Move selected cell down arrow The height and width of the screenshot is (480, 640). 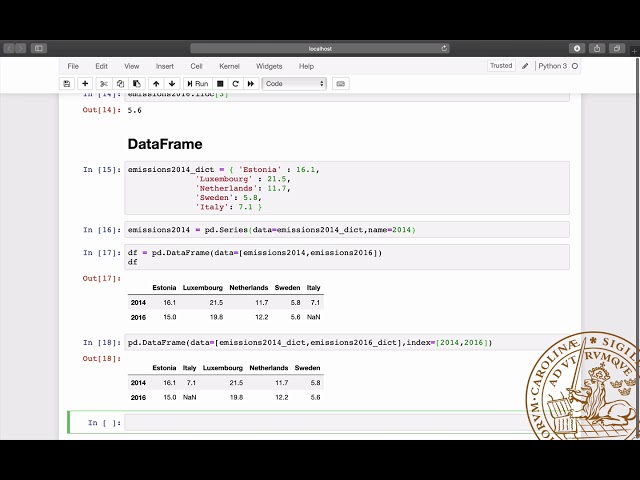coord(172,84)
